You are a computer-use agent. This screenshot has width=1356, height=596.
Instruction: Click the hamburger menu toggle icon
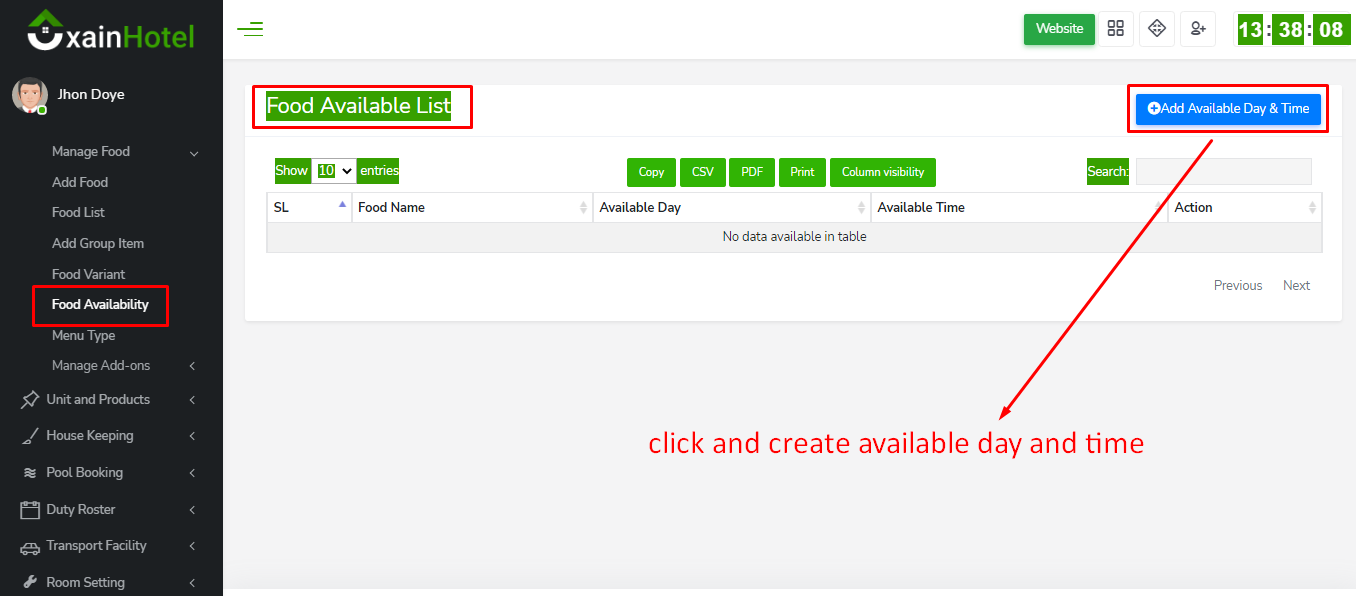tap(250, 29)
